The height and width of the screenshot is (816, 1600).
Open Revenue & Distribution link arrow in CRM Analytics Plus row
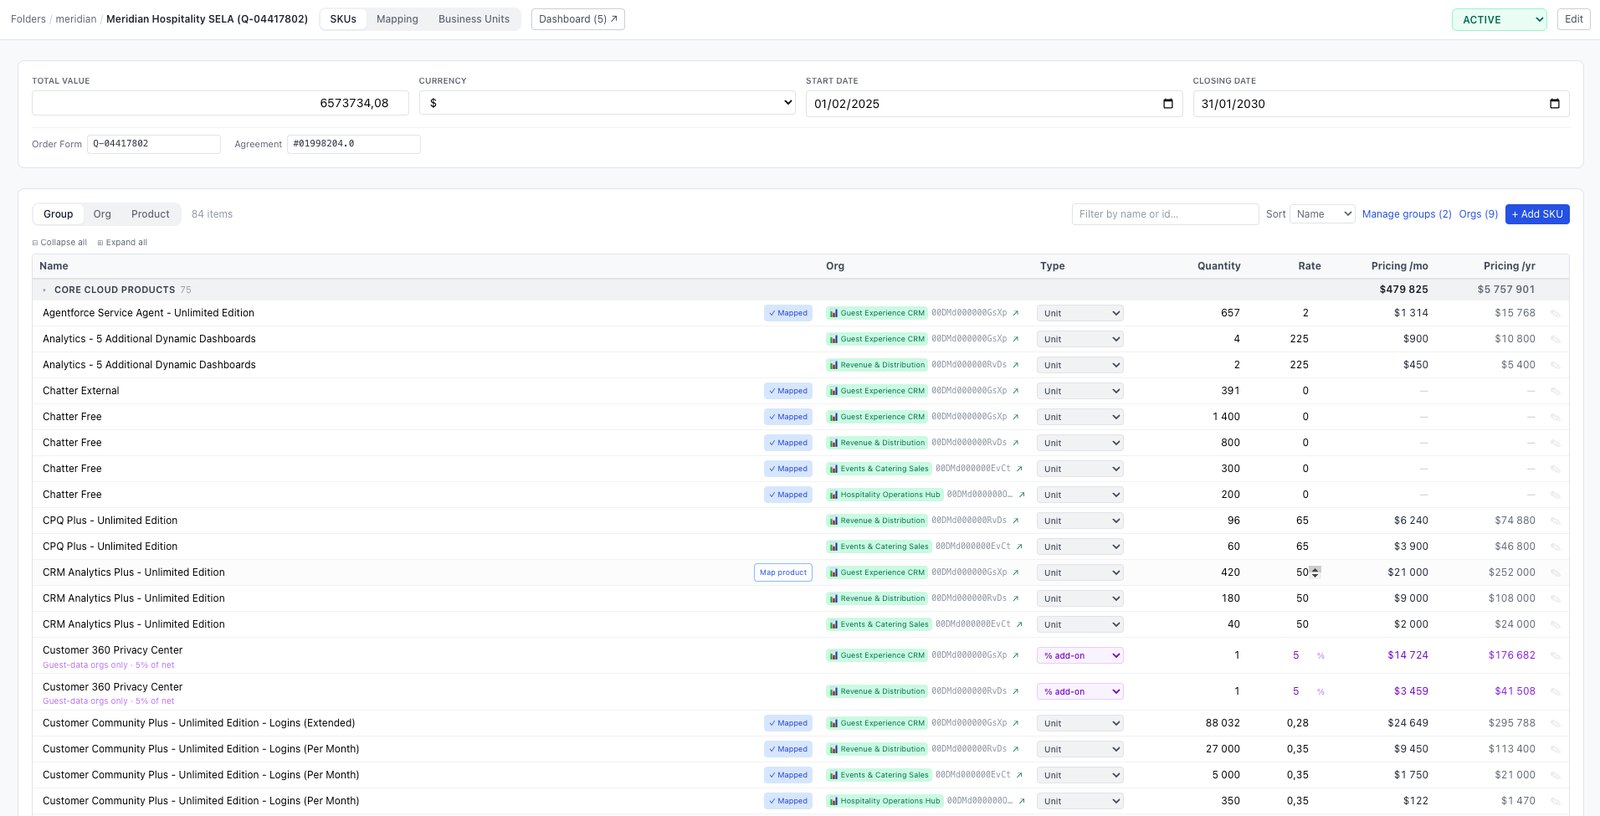click(1015, 599)
